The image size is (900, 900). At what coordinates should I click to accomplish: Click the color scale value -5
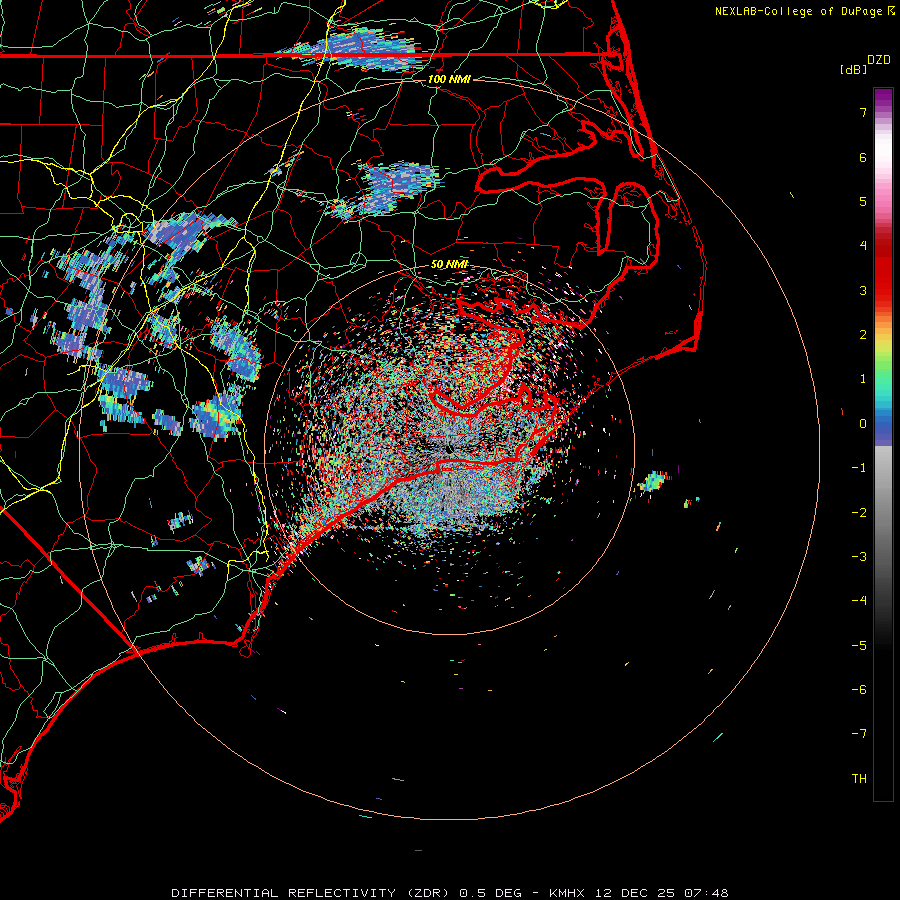(x=859, y=646)
